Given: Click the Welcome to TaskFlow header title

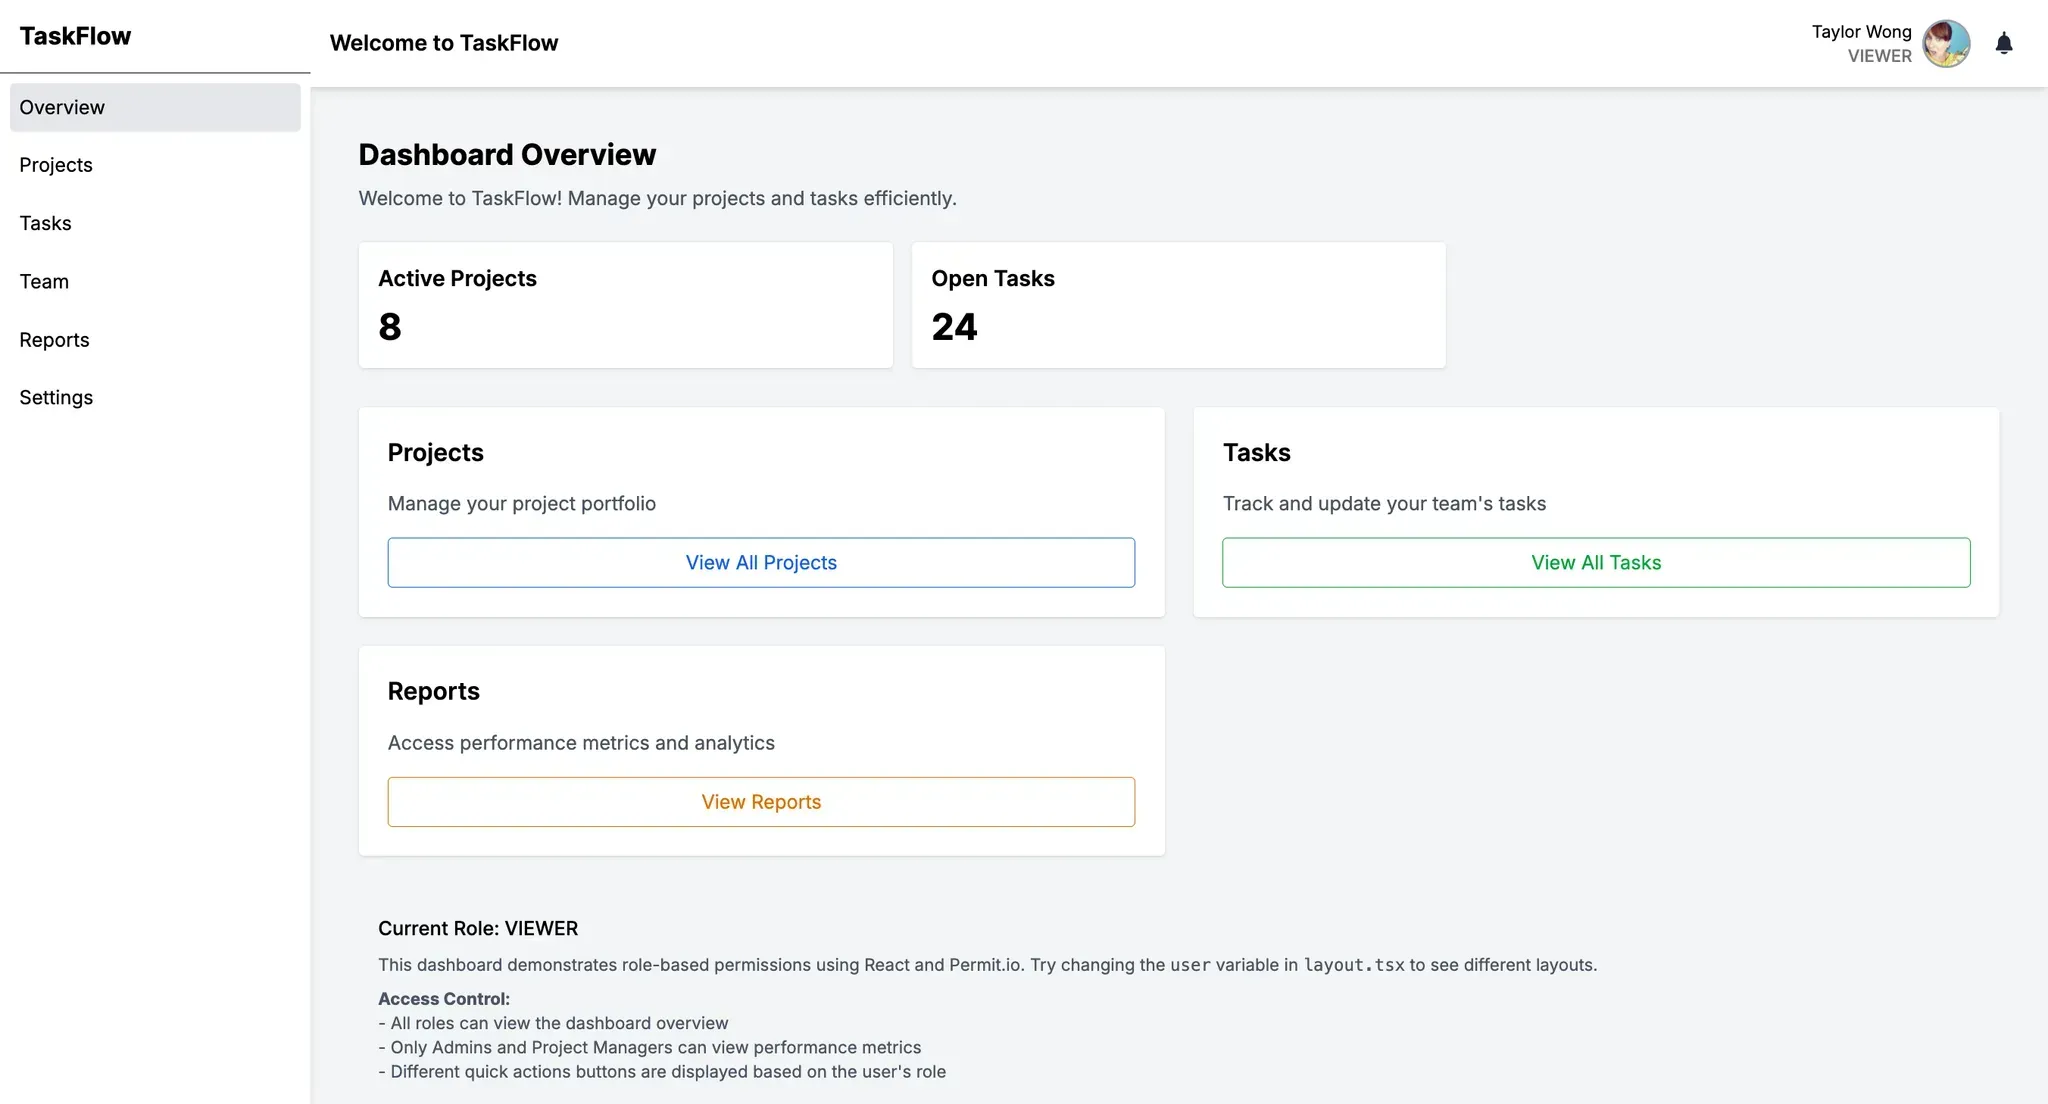Looking at the screenshot, I should pyautogui.click(x=444, y=43).
